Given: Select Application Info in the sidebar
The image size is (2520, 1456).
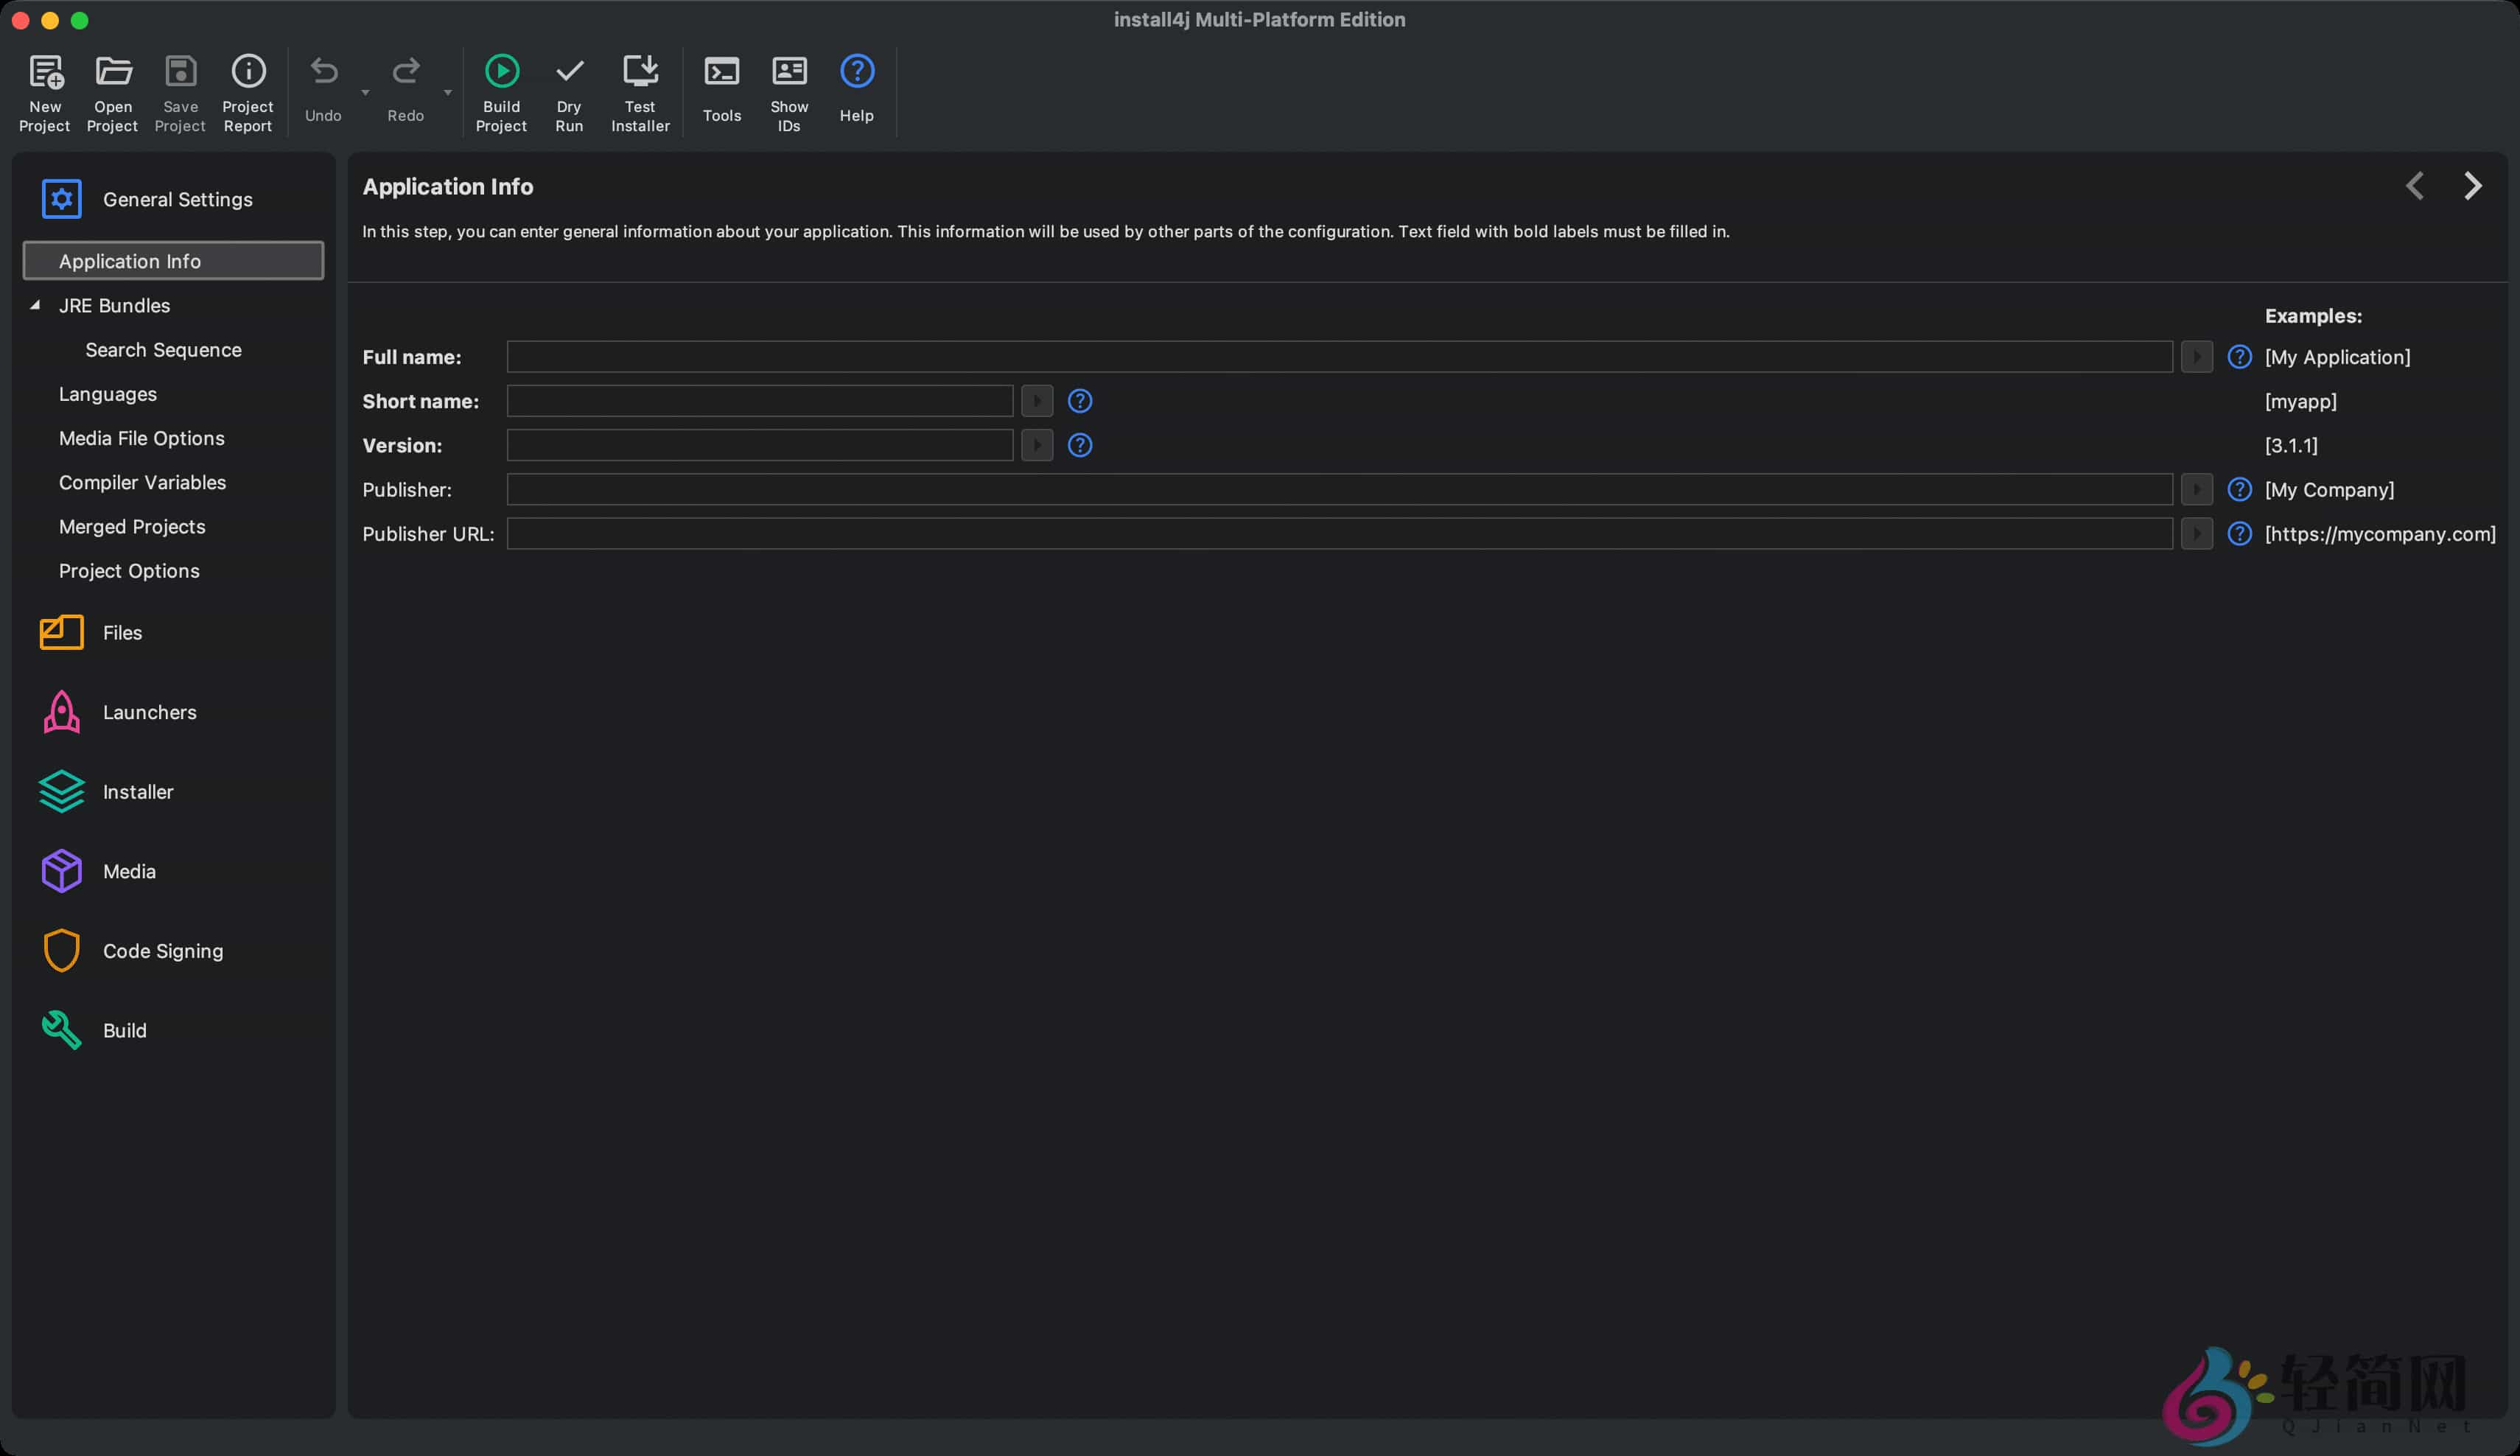Looking at the screenshot, I should tap(173, 260).
